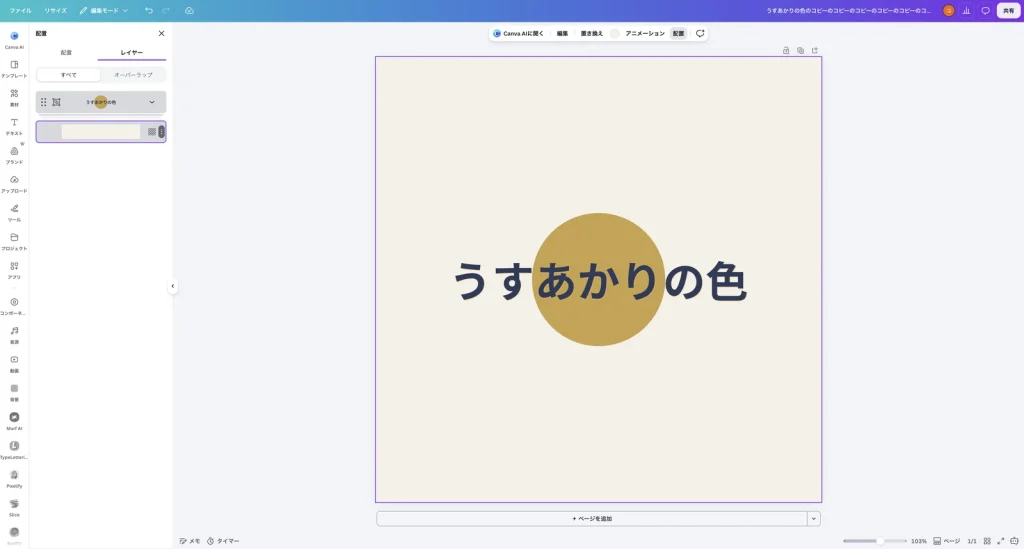Lock the page with padlock icon
This screenshot has width=1024, height=549.
tap(786, 50)
